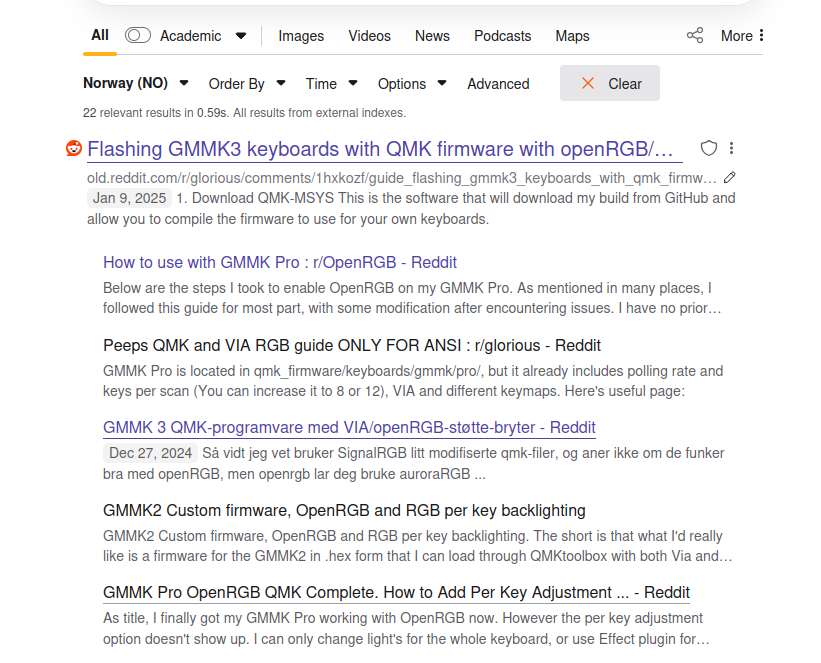The width and height of the screenshot is (821, 663).
Task: Open the three-dot menu for first result
Action: coord(732,149)
